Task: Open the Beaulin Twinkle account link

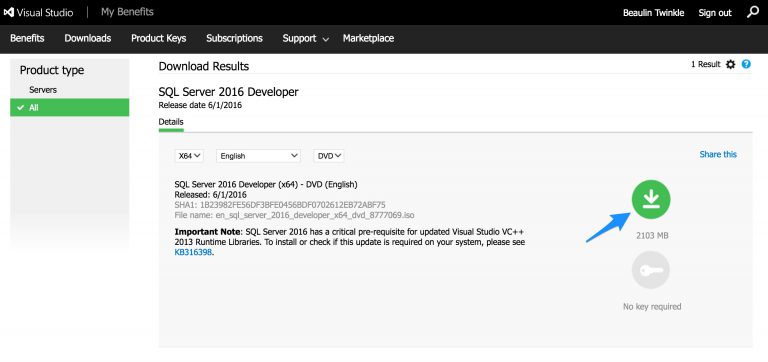Action: 653,13
